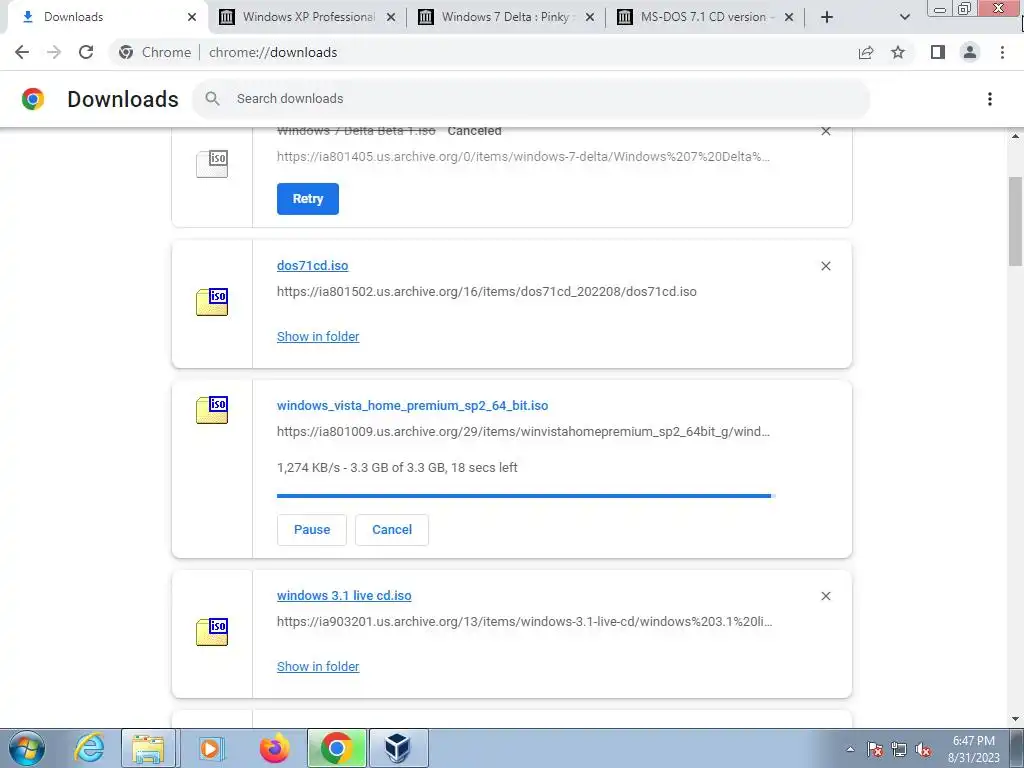Go back using the browser back arrow
This screenshot has width=1024, height=768.
pos(22,52)
